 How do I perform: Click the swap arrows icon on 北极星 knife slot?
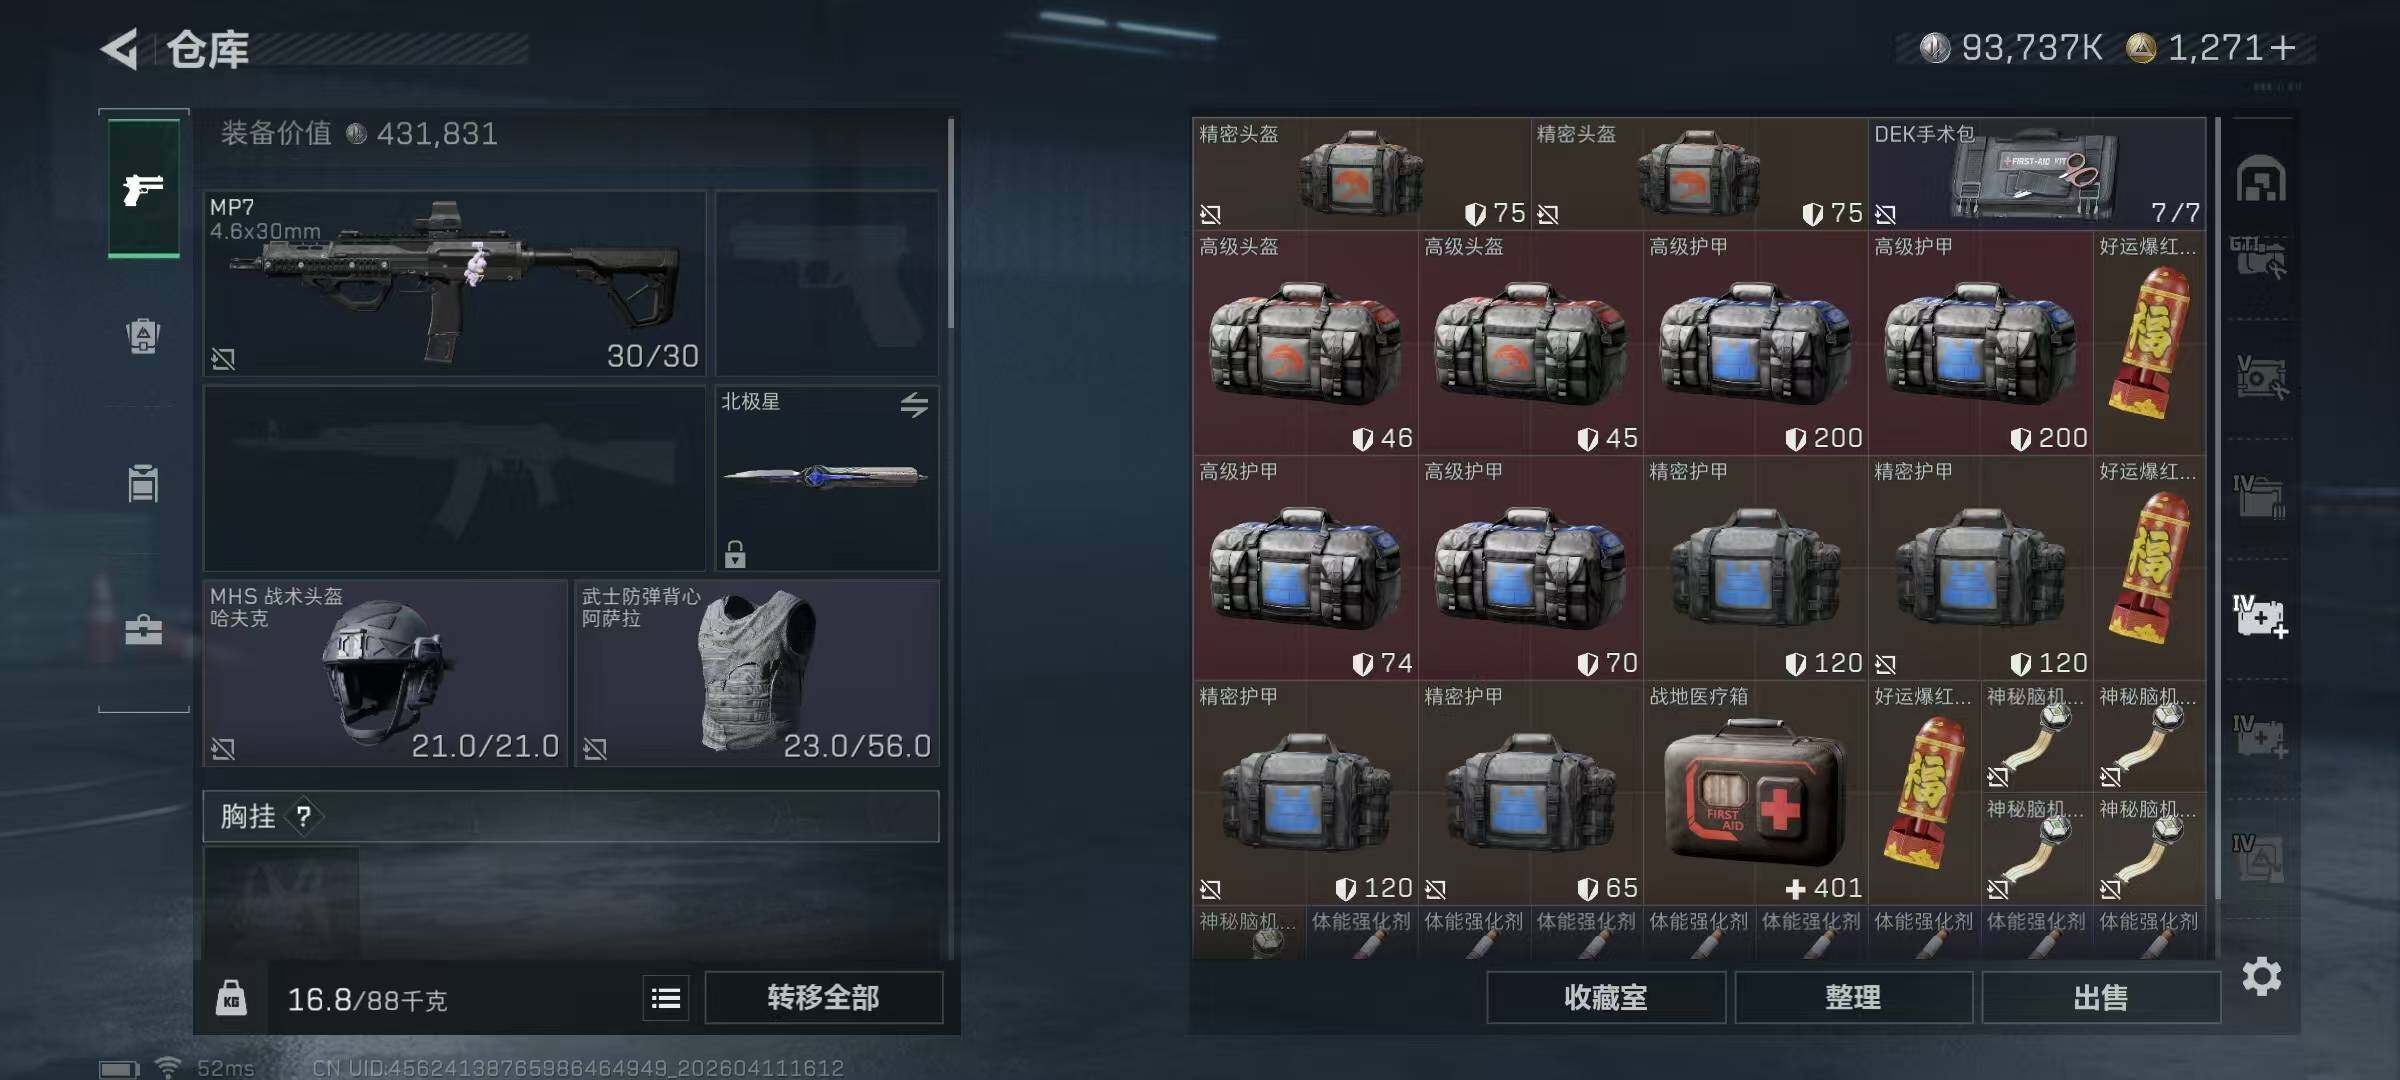click(914, 405)
